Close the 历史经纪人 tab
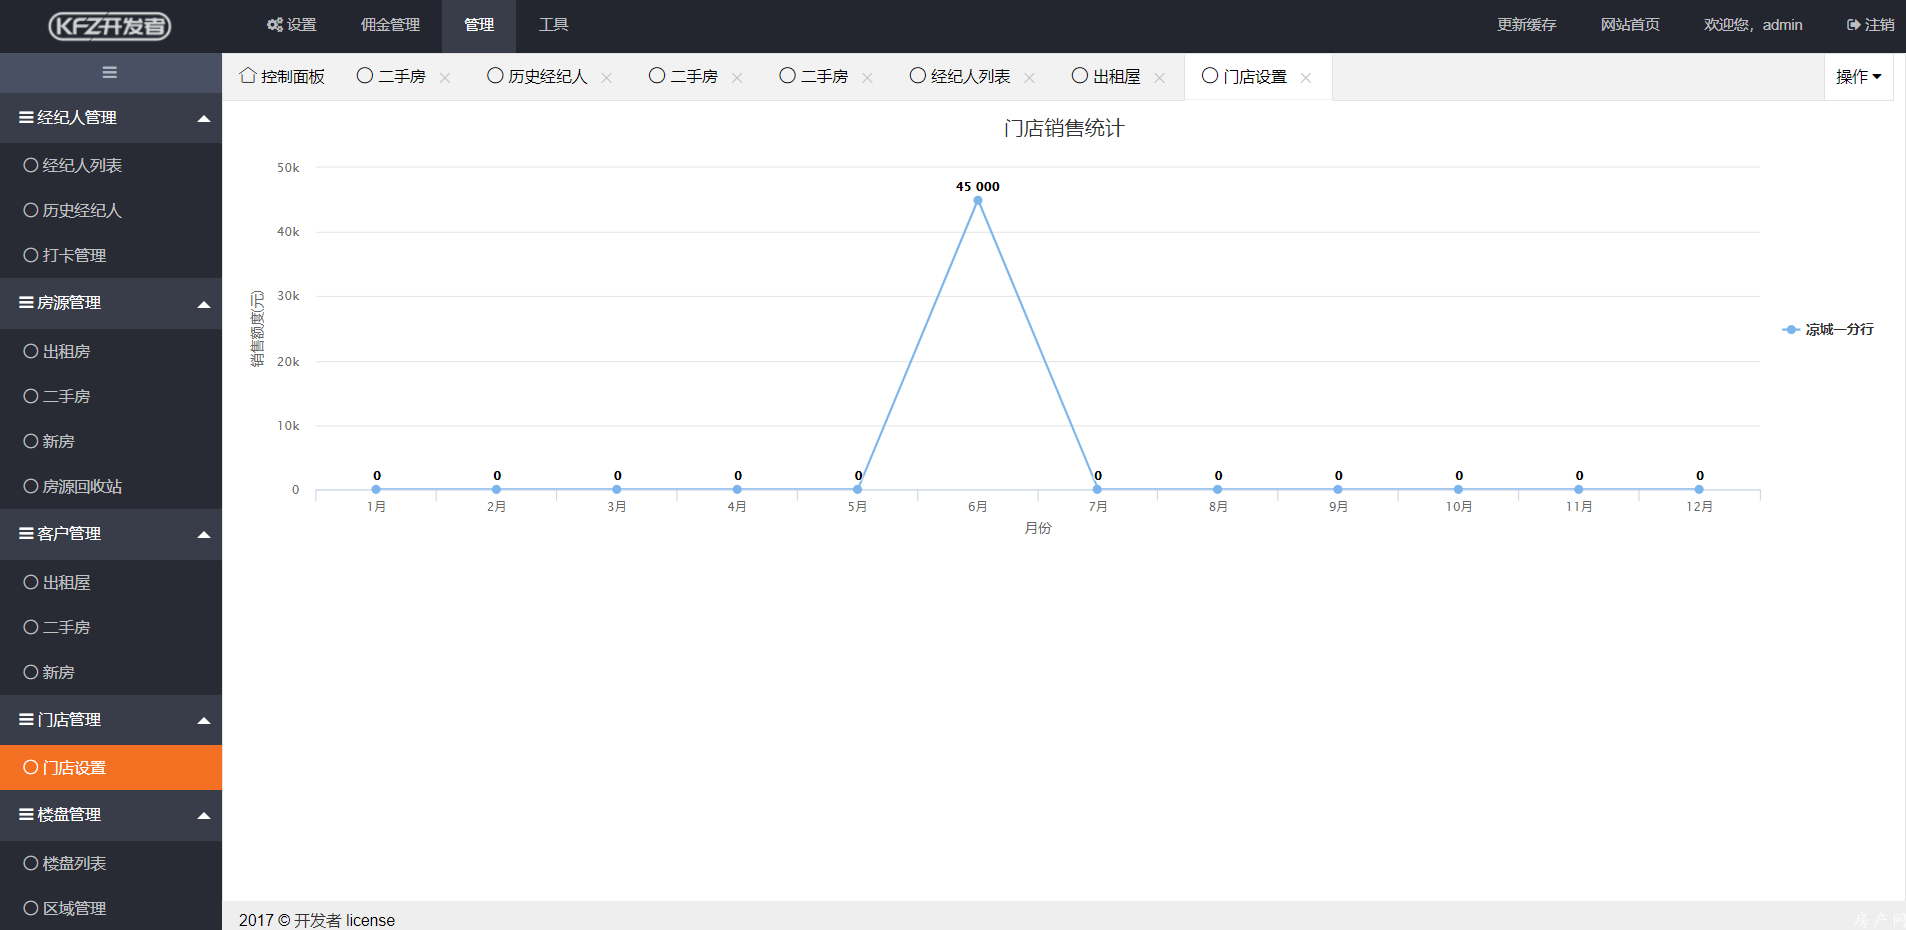 tap(607, 78)
